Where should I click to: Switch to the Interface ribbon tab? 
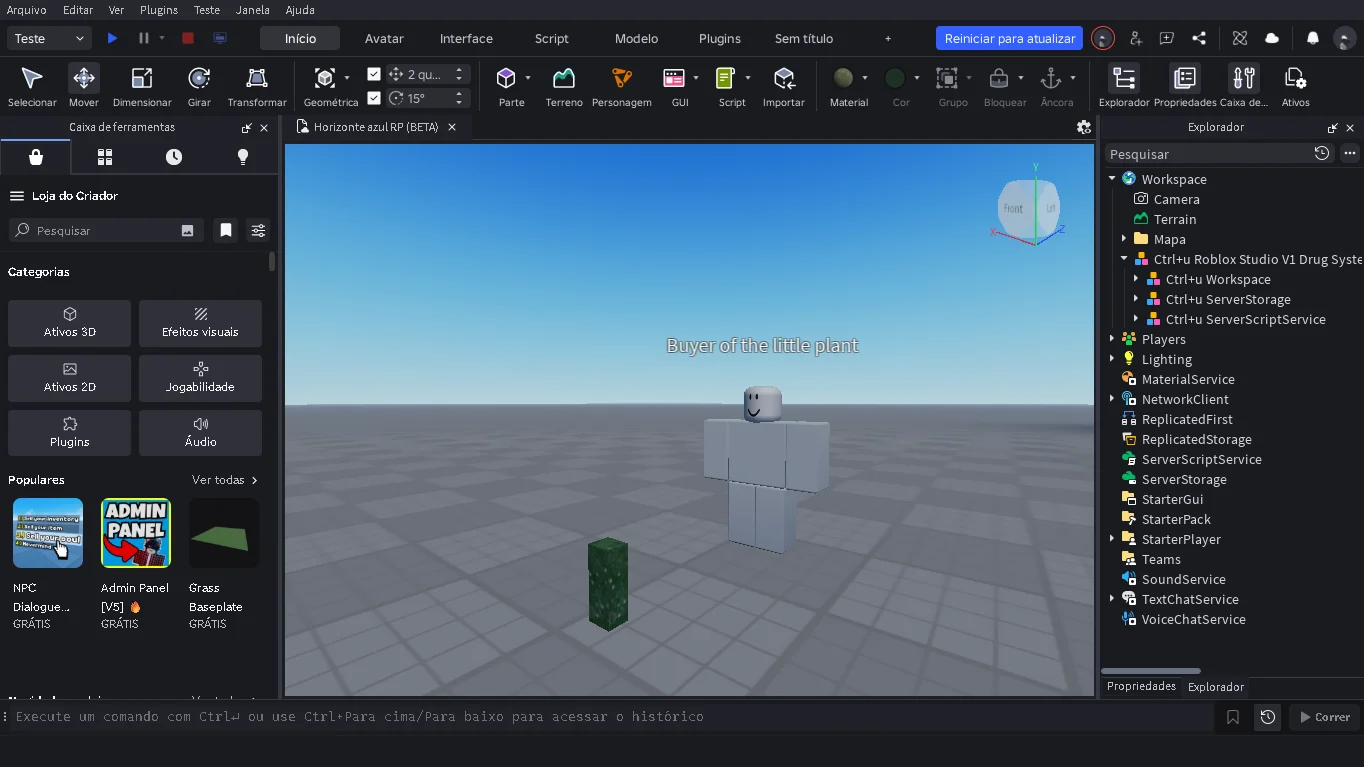click(466, 38)
